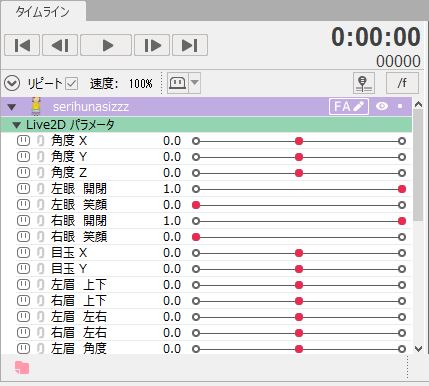Click keyframe icon for 左眉 角度
This screenshot has width=429, height=386.
point(23,349)
